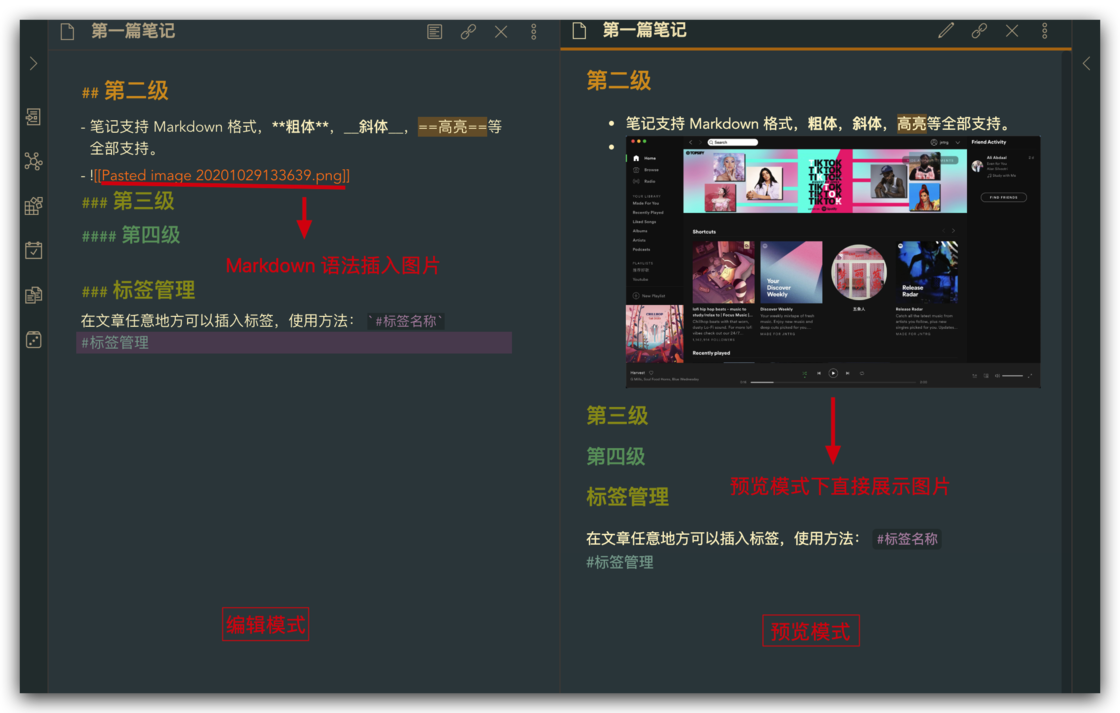The width and height of the screenshot is (1120, 713).
Task: Click the '#### 第四级' heading in editor
Action: tap(131, 234)
